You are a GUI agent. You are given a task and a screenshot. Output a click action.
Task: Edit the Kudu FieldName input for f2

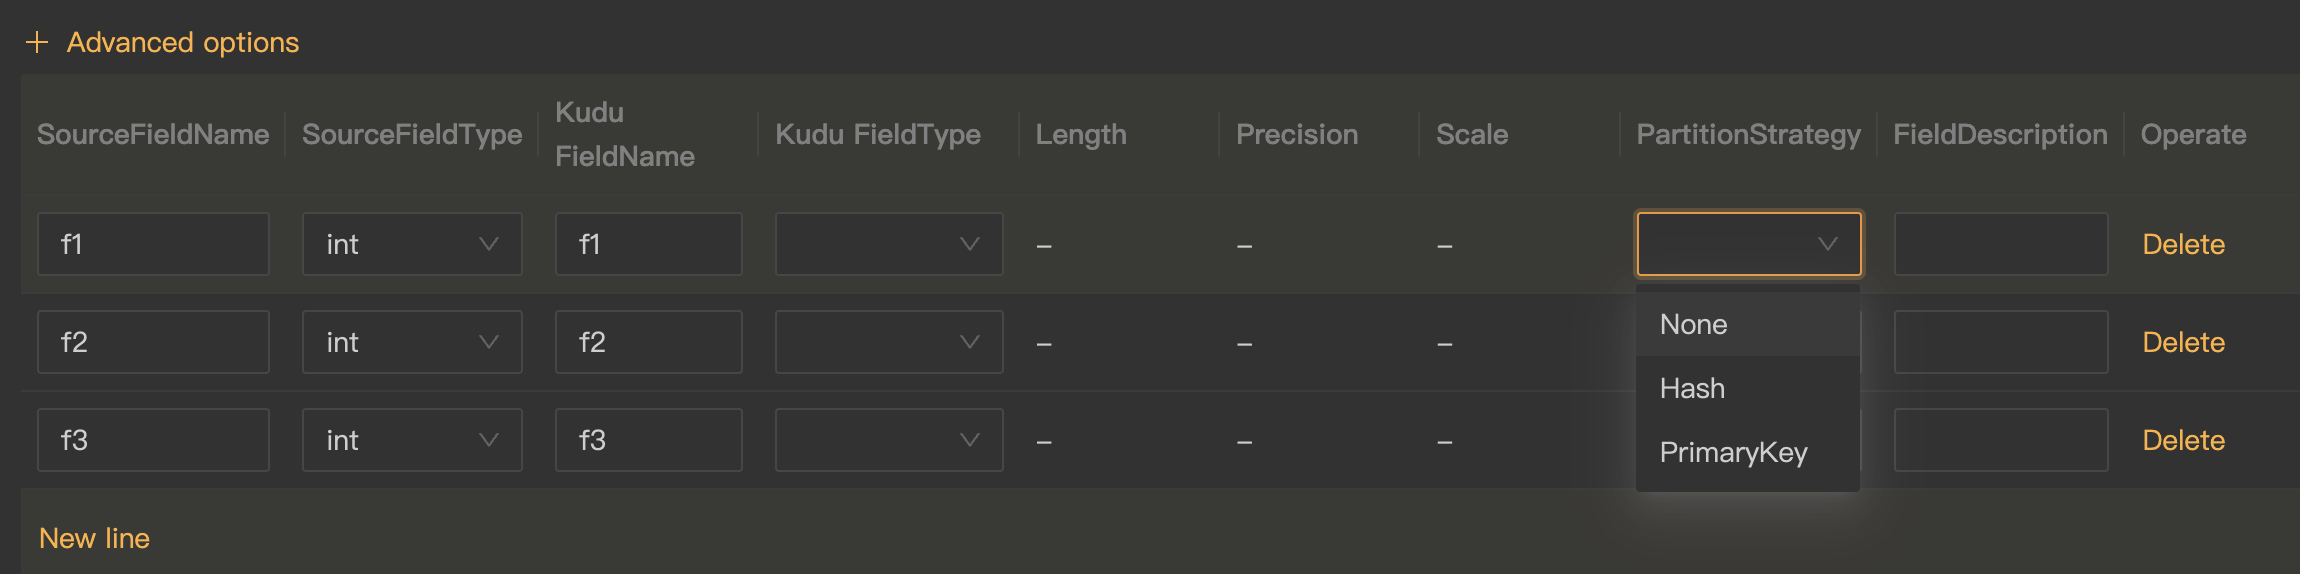point(648,342)
